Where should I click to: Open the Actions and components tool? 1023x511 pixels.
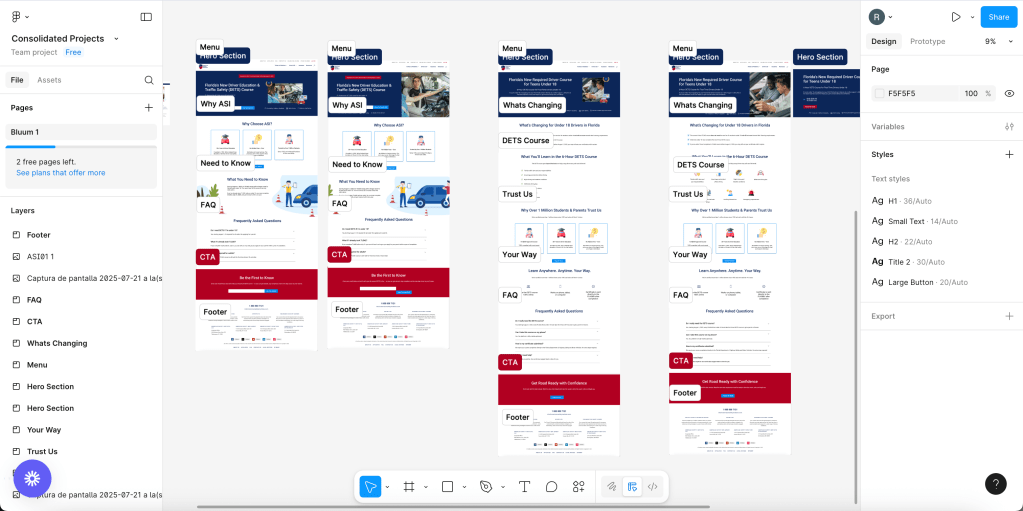578,487
